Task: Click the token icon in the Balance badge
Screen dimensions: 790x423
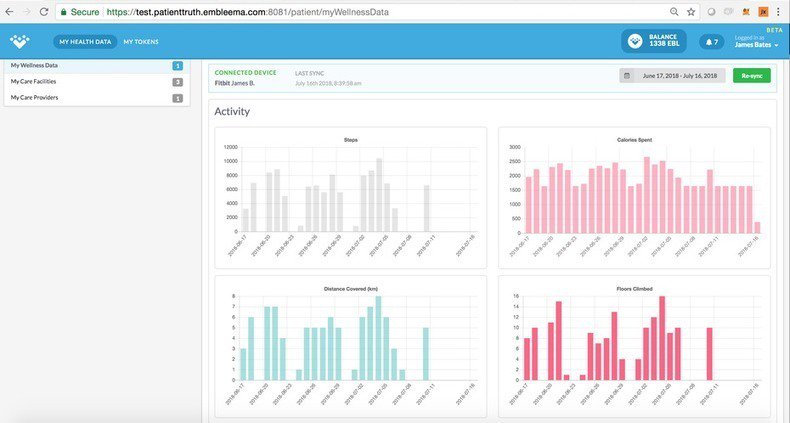Action: (635, 41)
